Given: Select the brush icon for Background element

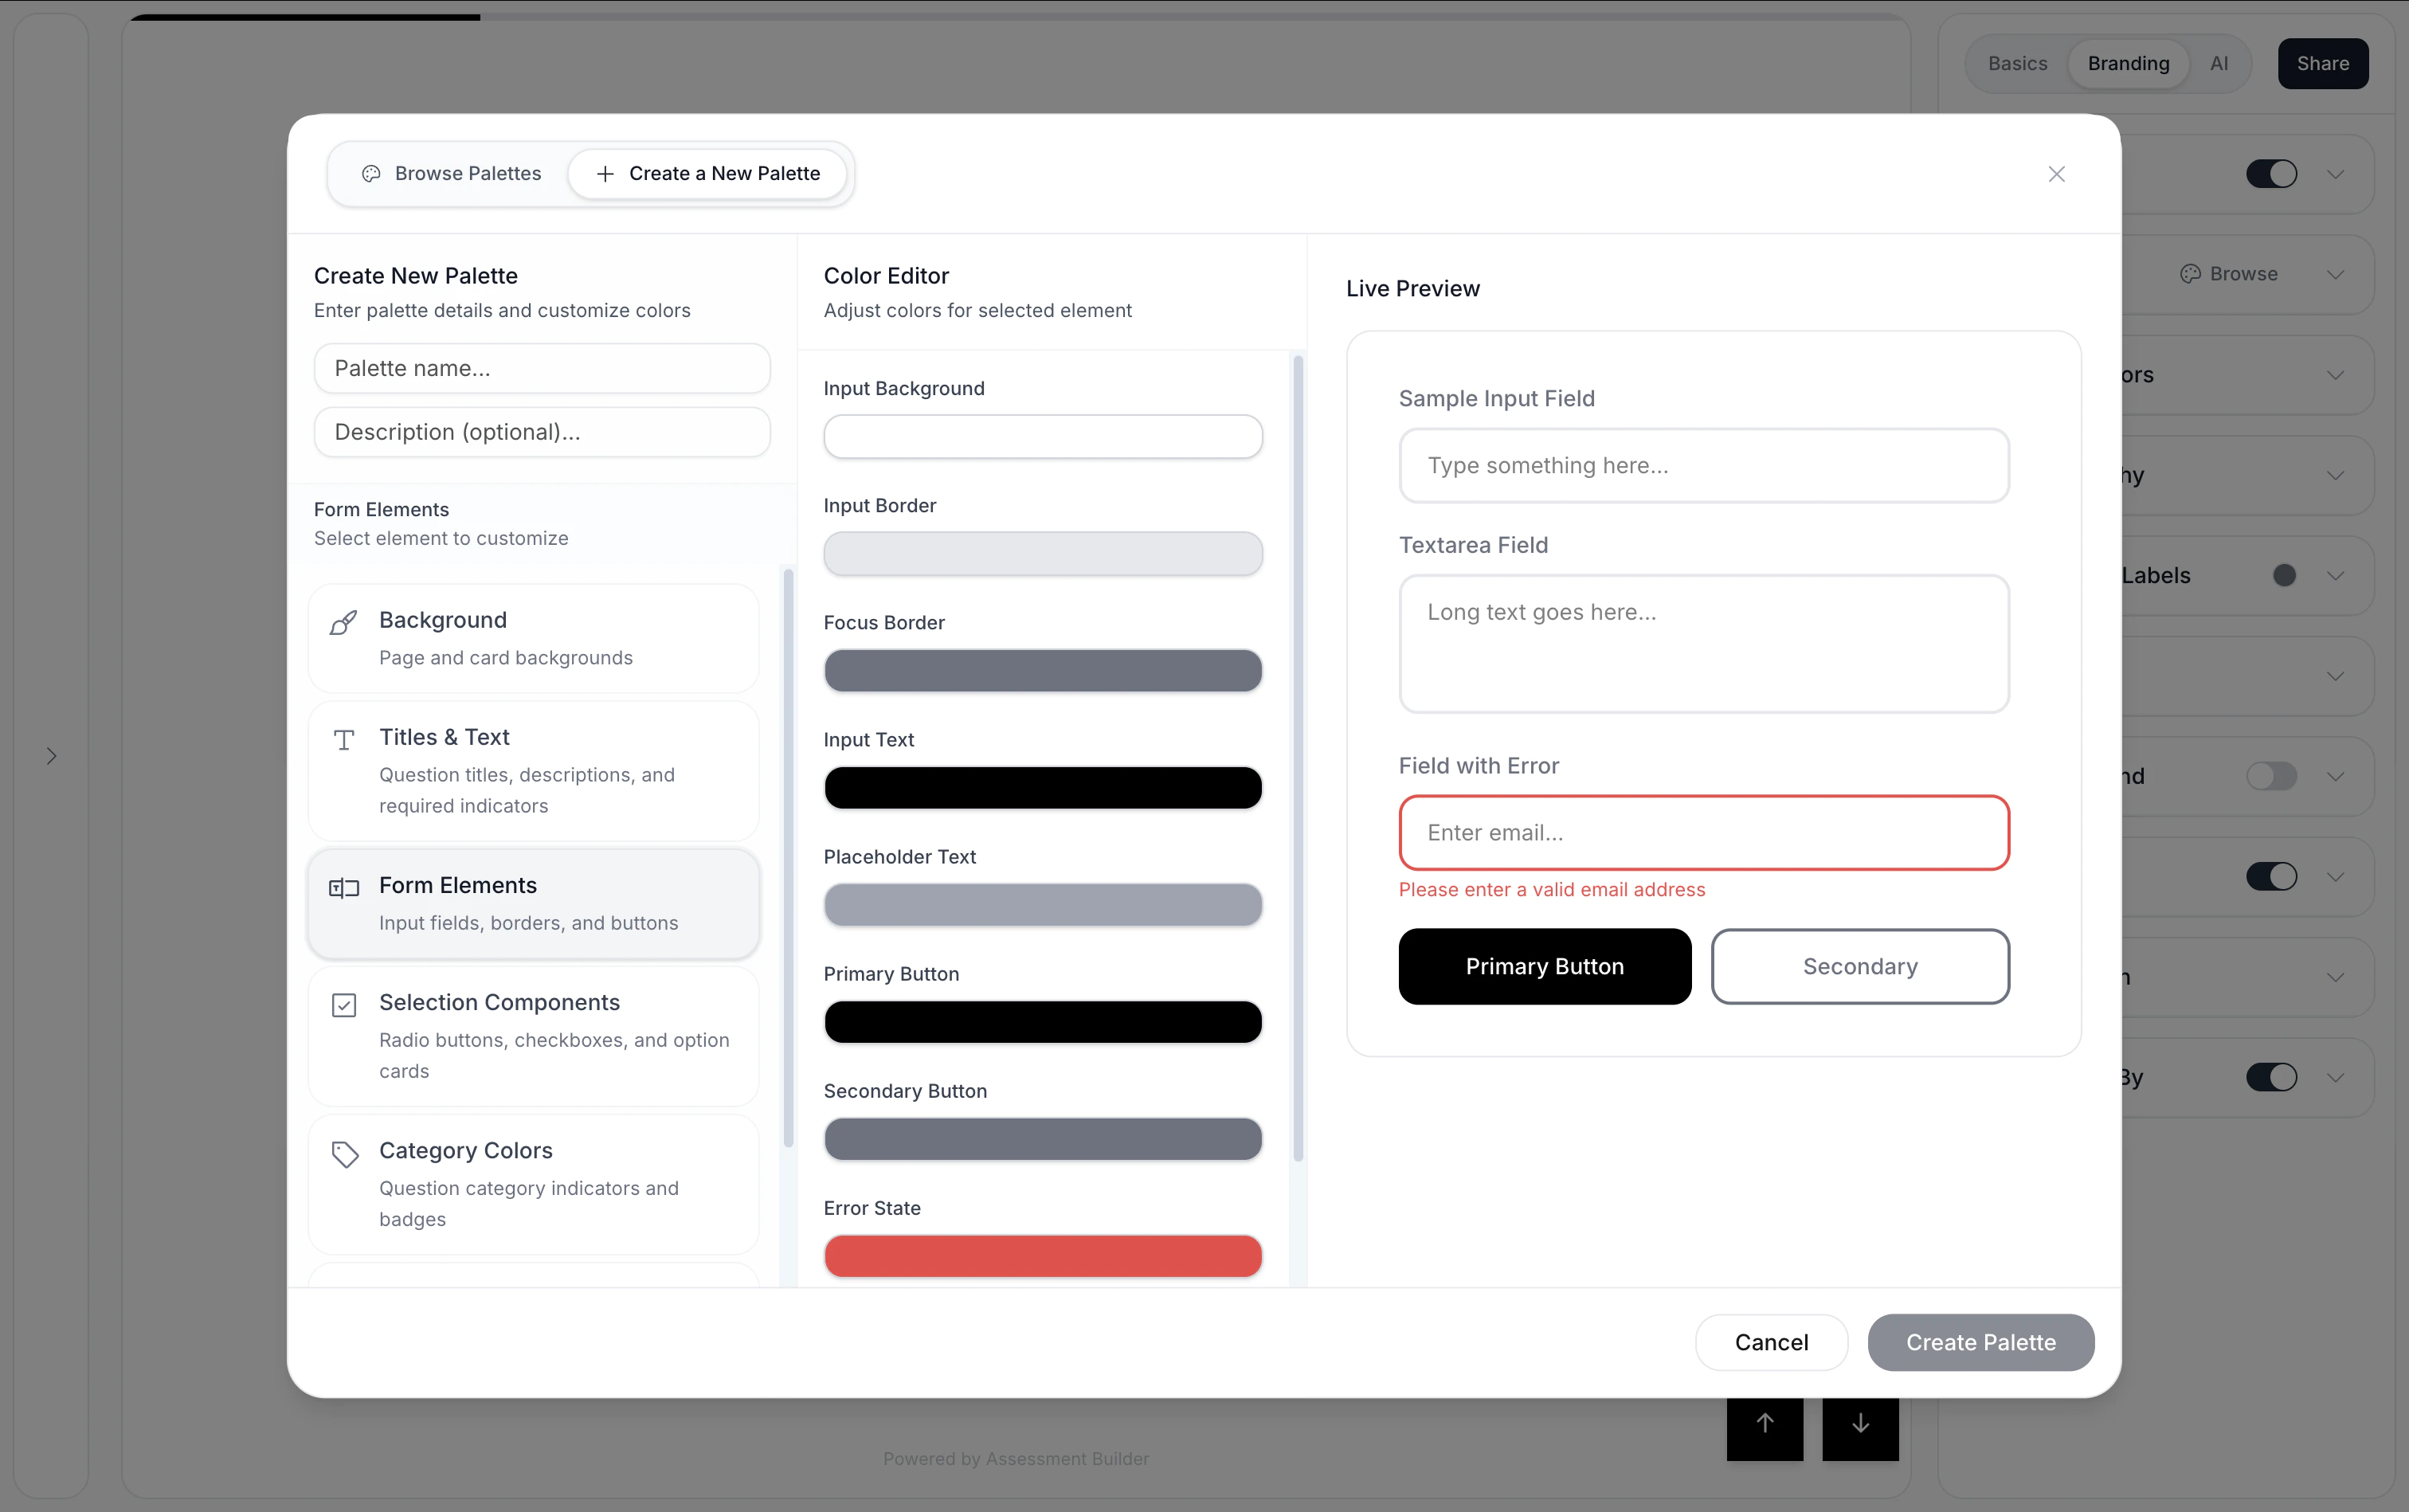Looking at the screenshot, I should pyautogui.click(x=343, y=622).
